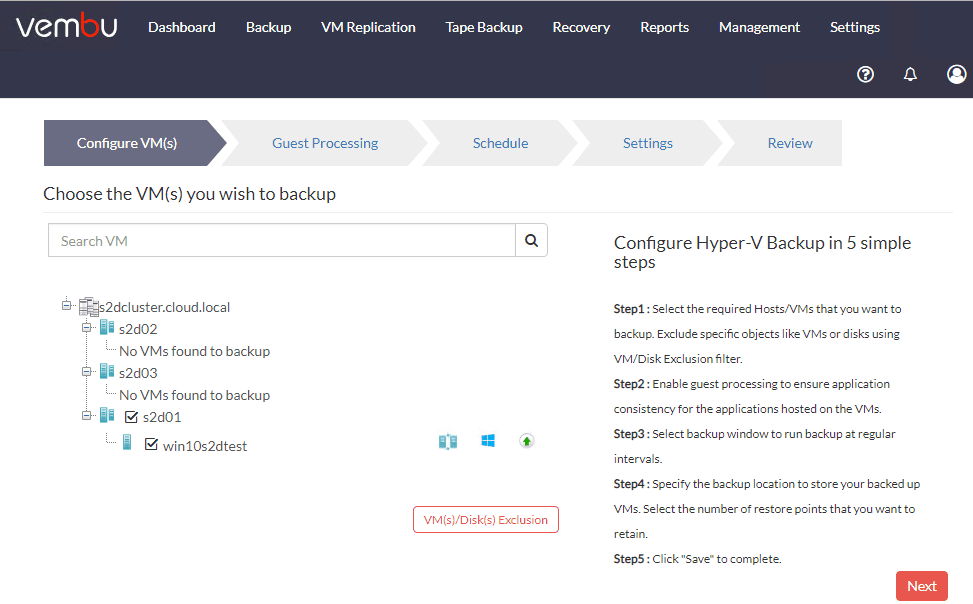Collapse the s2d02 host node
The image size is (973, 604).
click(88, 327)
